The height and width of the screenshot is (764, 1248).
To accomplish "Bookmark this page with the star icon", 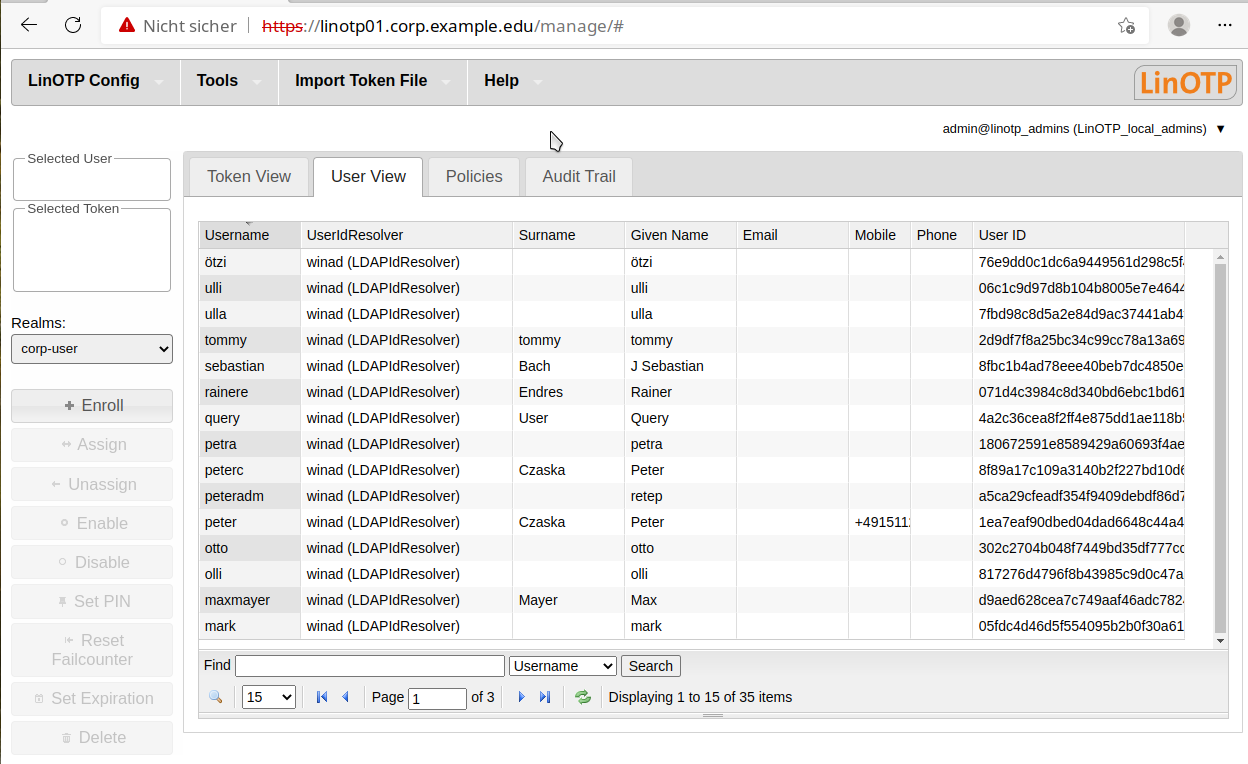I will pyautogui.click(x=1127, y=26).
